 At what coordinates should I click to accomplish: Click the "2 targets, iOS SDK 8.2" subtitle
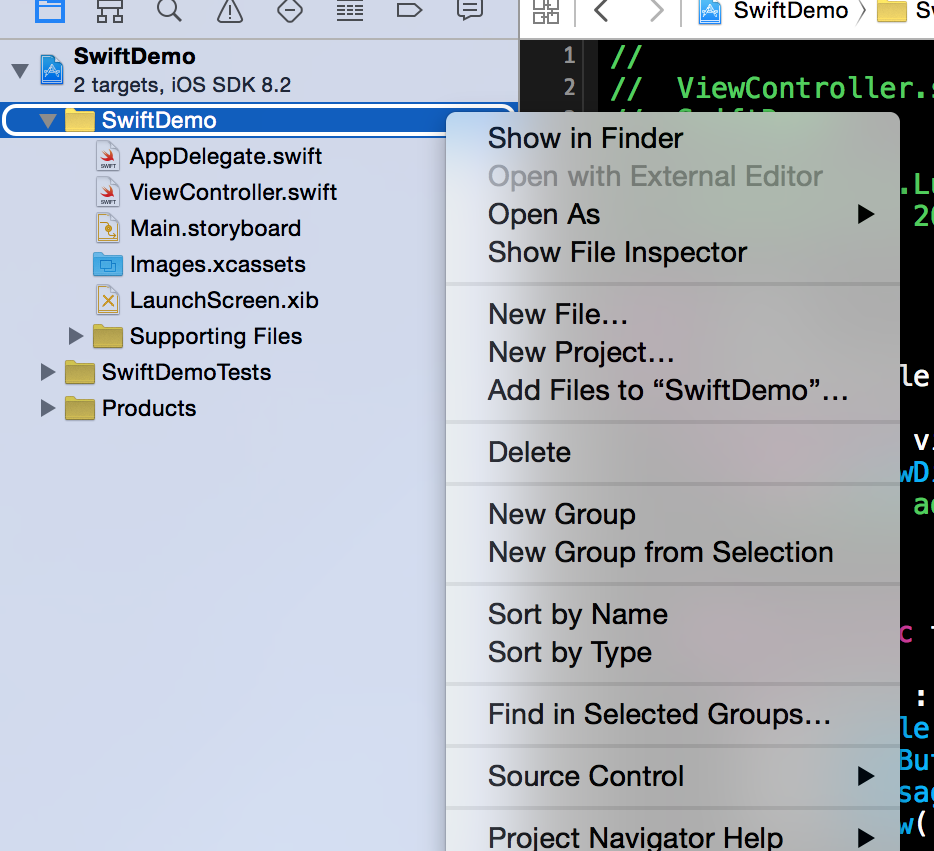point(182,85)
